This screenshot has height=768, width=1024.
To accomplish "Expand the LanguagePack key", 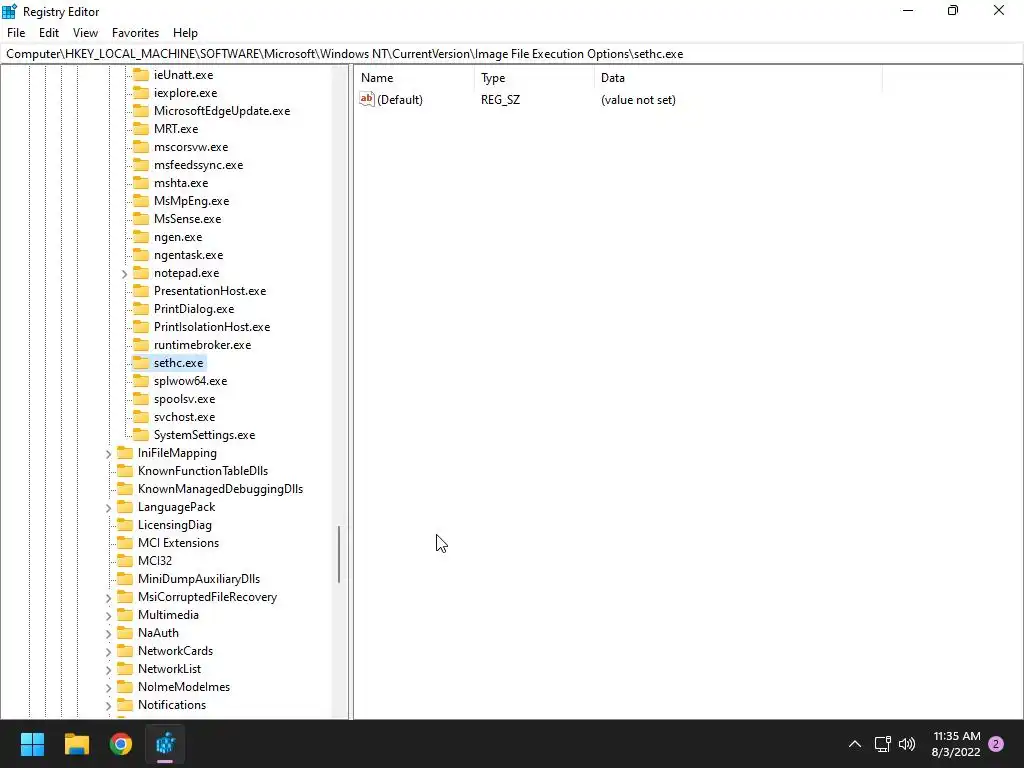I will (x=108, y=507).
